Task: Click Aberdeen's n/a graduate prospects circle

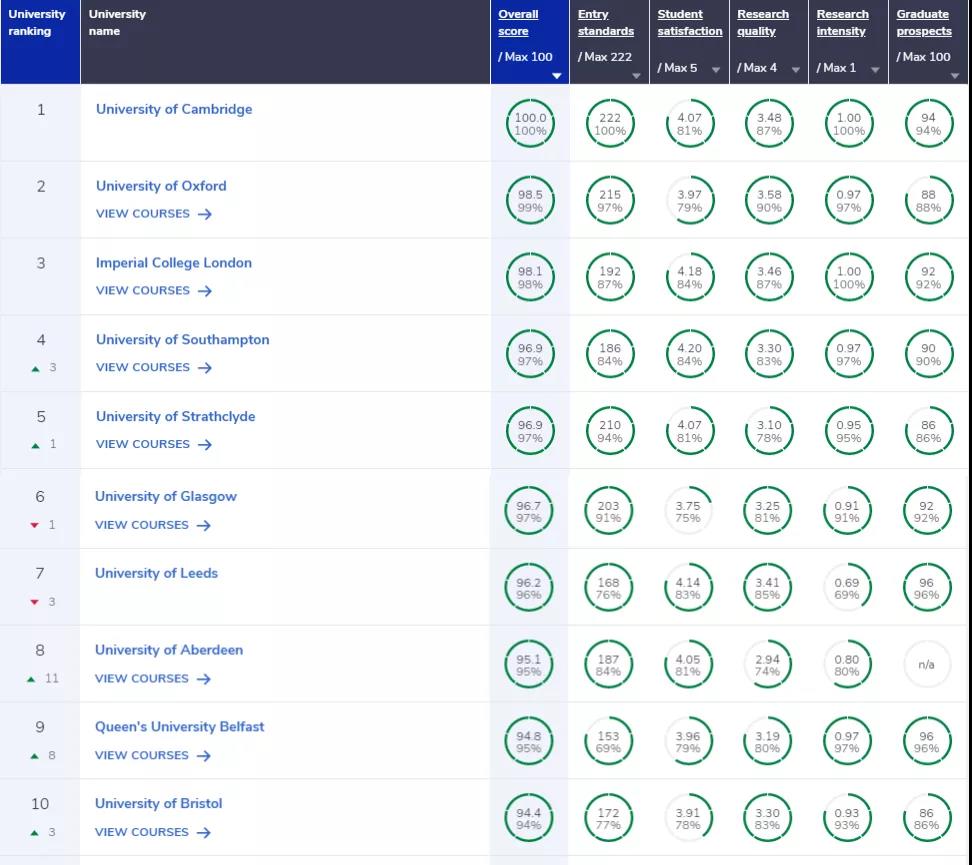Action: (x=926, y=665)
